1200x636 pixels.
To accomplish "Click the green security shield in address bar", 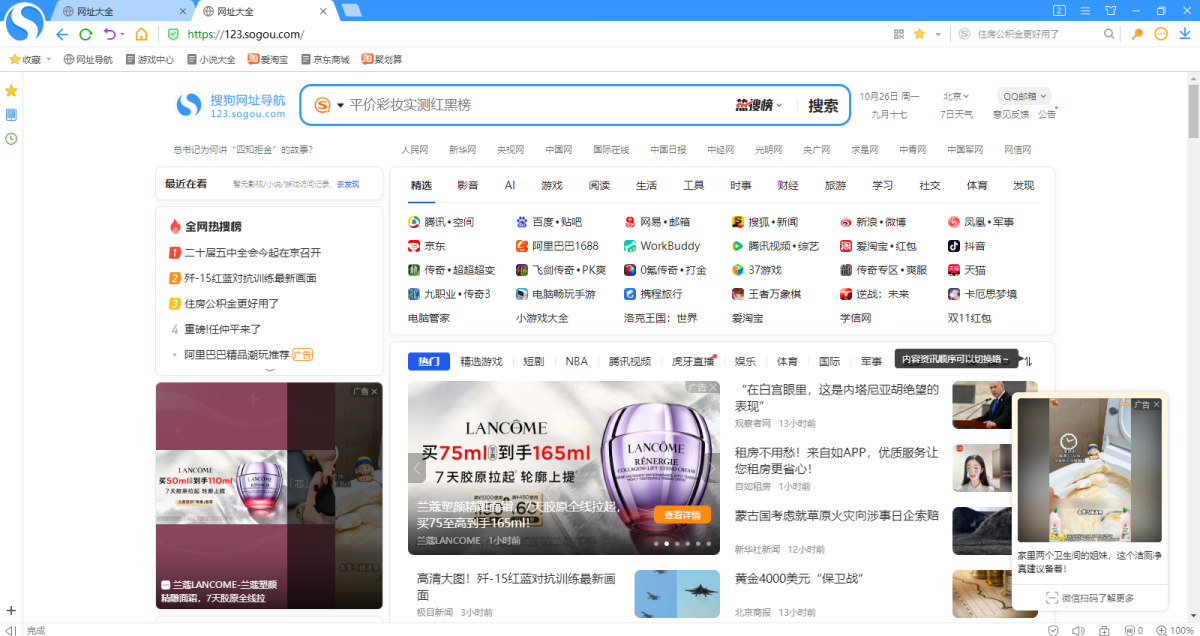I will tap(173, 34).
